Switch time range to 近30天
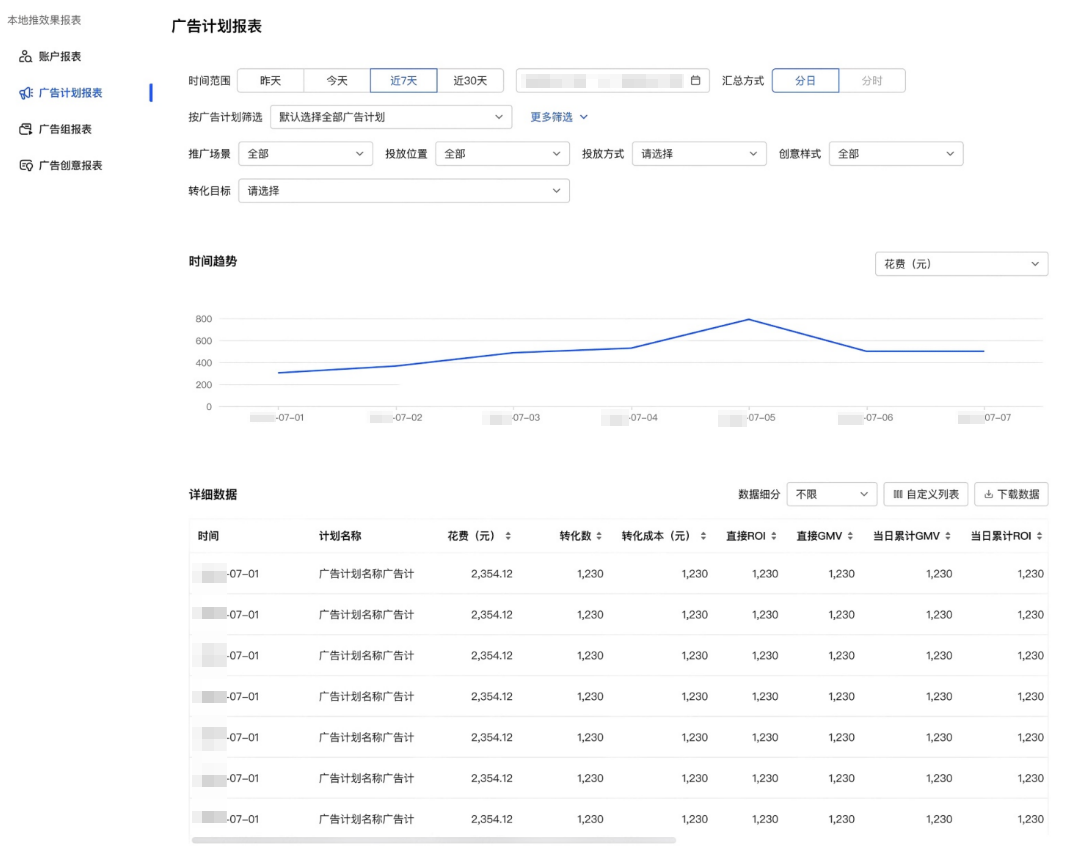 coord(470,81)
